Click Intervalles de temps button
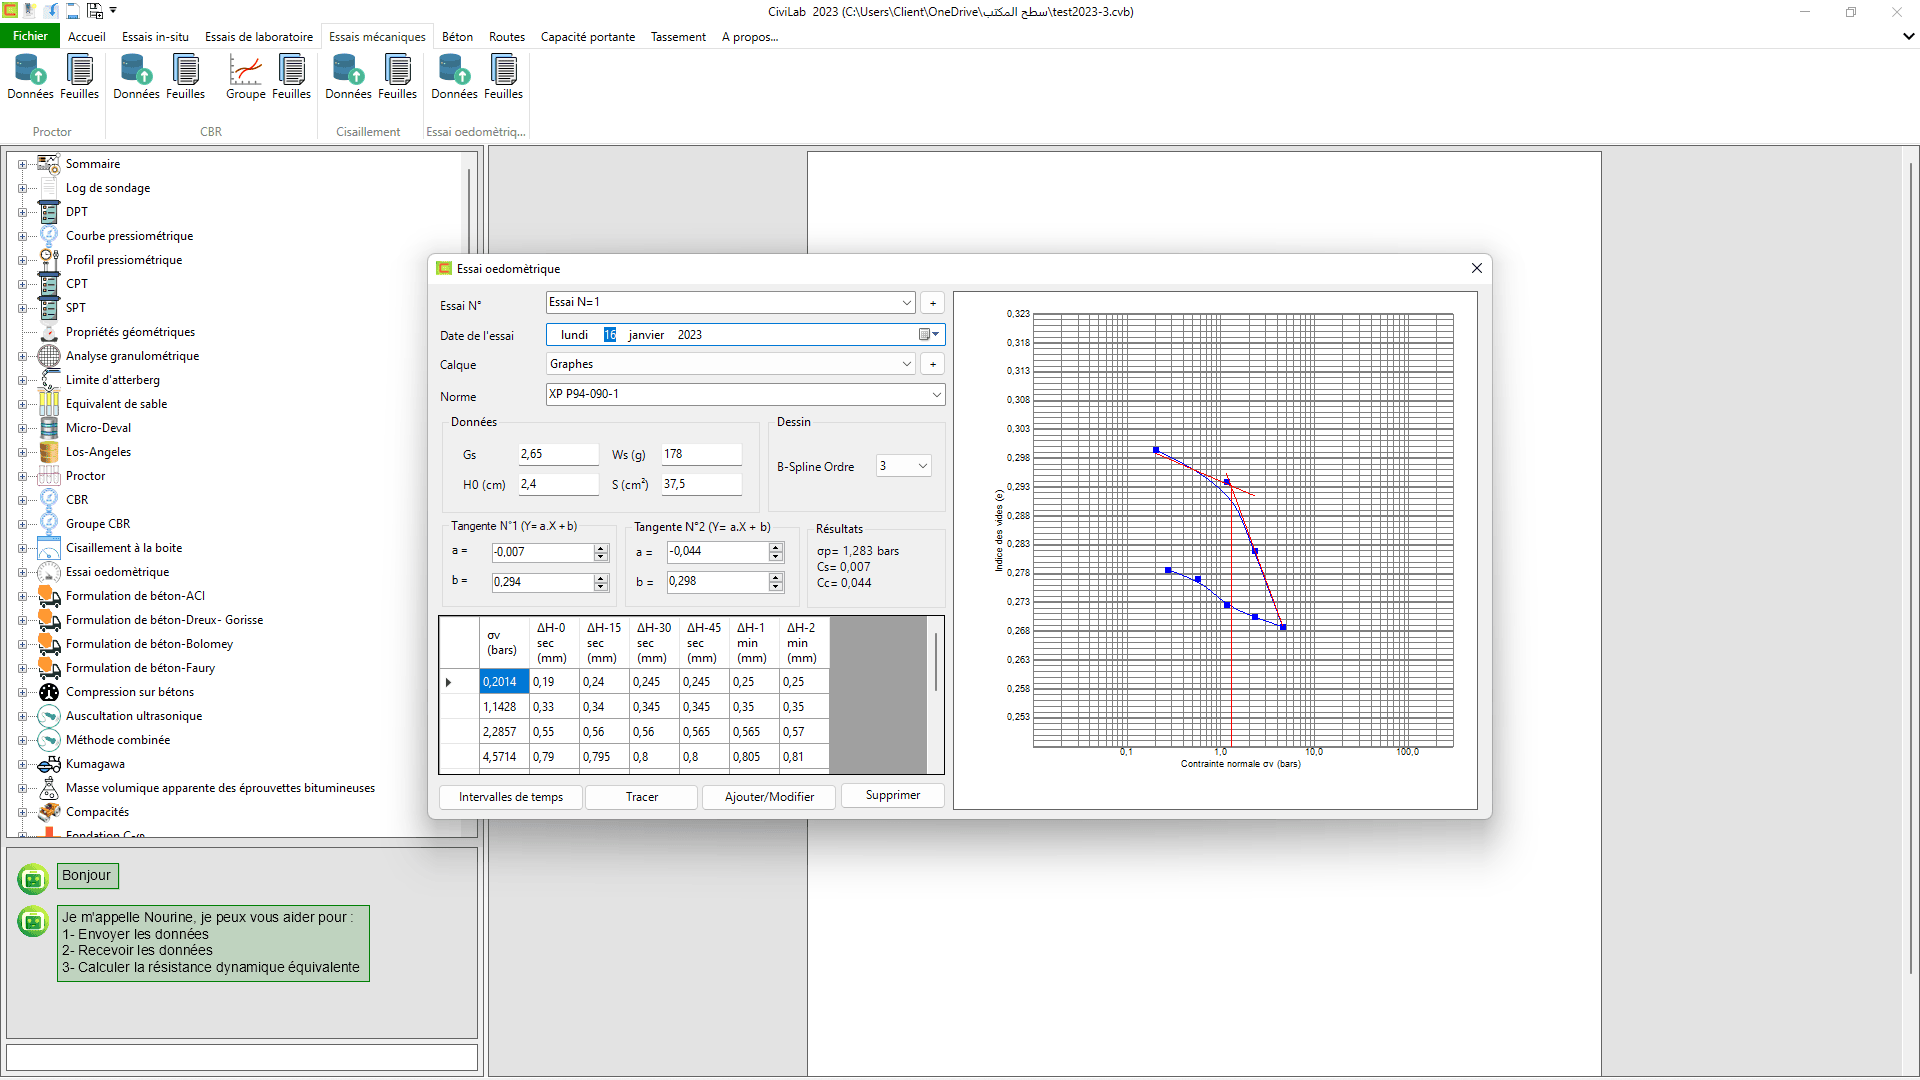Viewport: 1920px width, 1080px height. click(511, 797)
